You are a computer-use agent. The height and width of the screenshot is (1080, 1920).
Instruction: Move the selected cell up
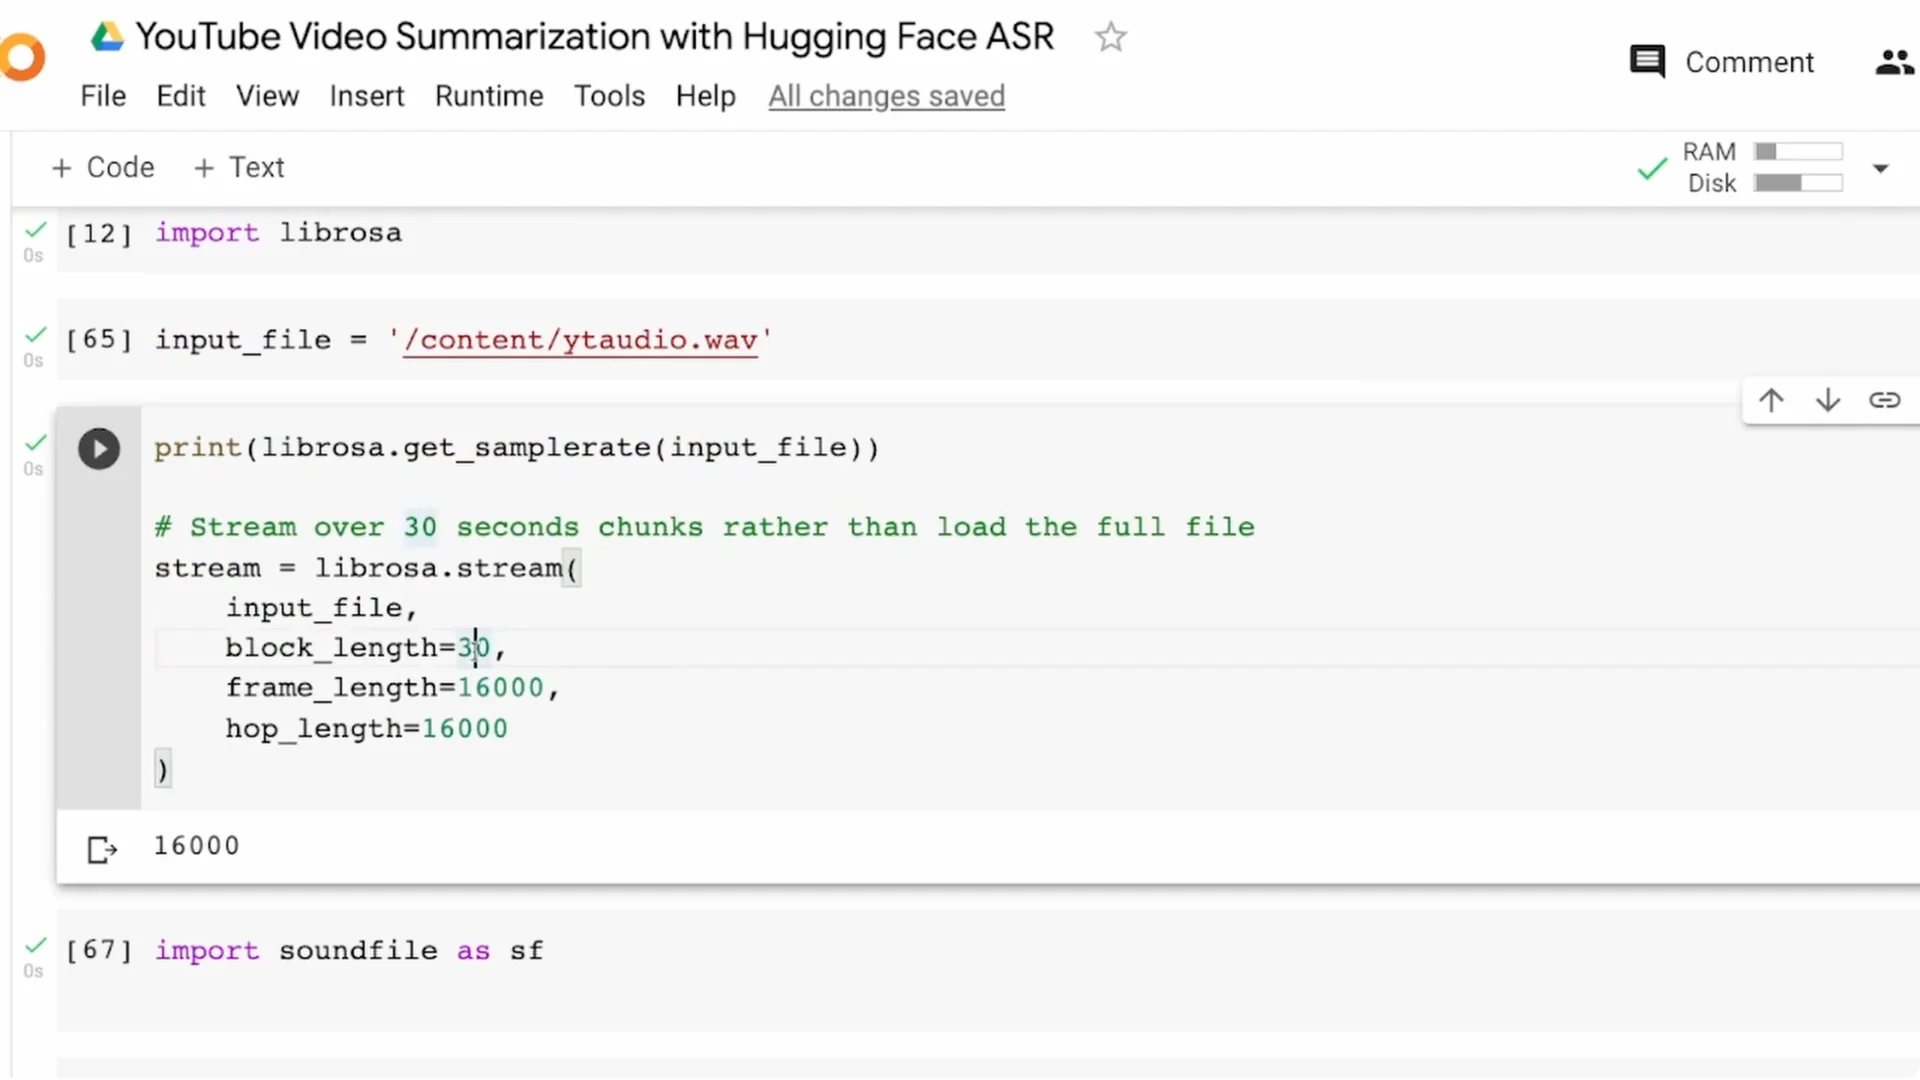[1771, 399]
